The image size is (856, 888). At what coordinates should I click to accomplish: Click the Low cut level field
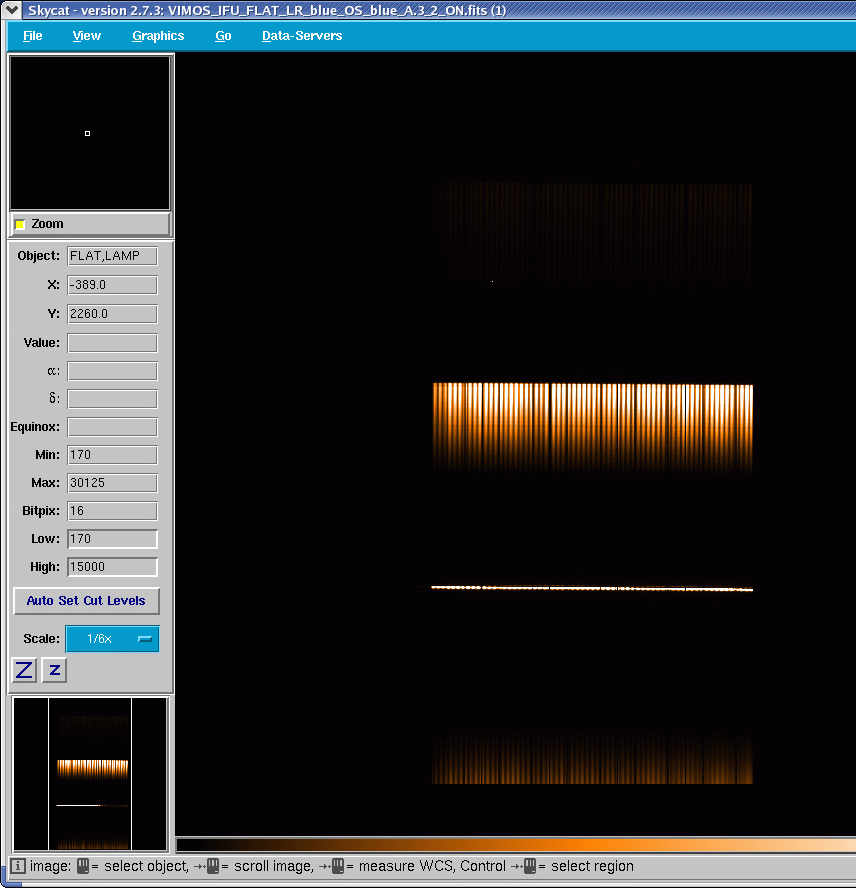point(112,539)
